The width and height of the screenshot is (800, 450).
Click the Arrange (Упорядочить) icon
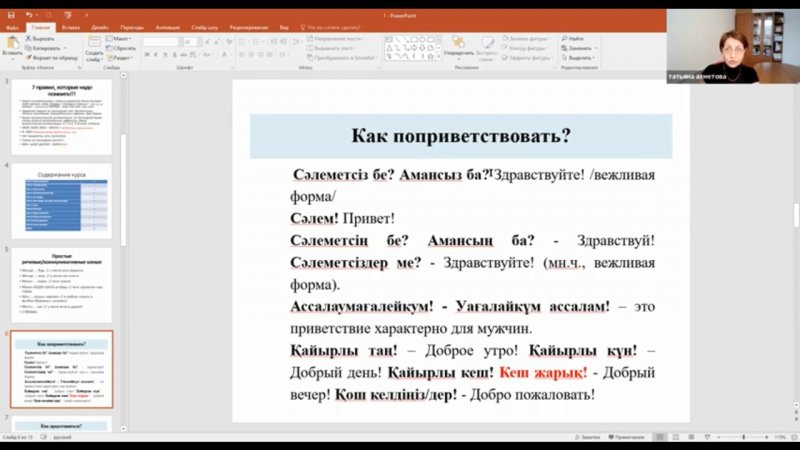(458, 42)
